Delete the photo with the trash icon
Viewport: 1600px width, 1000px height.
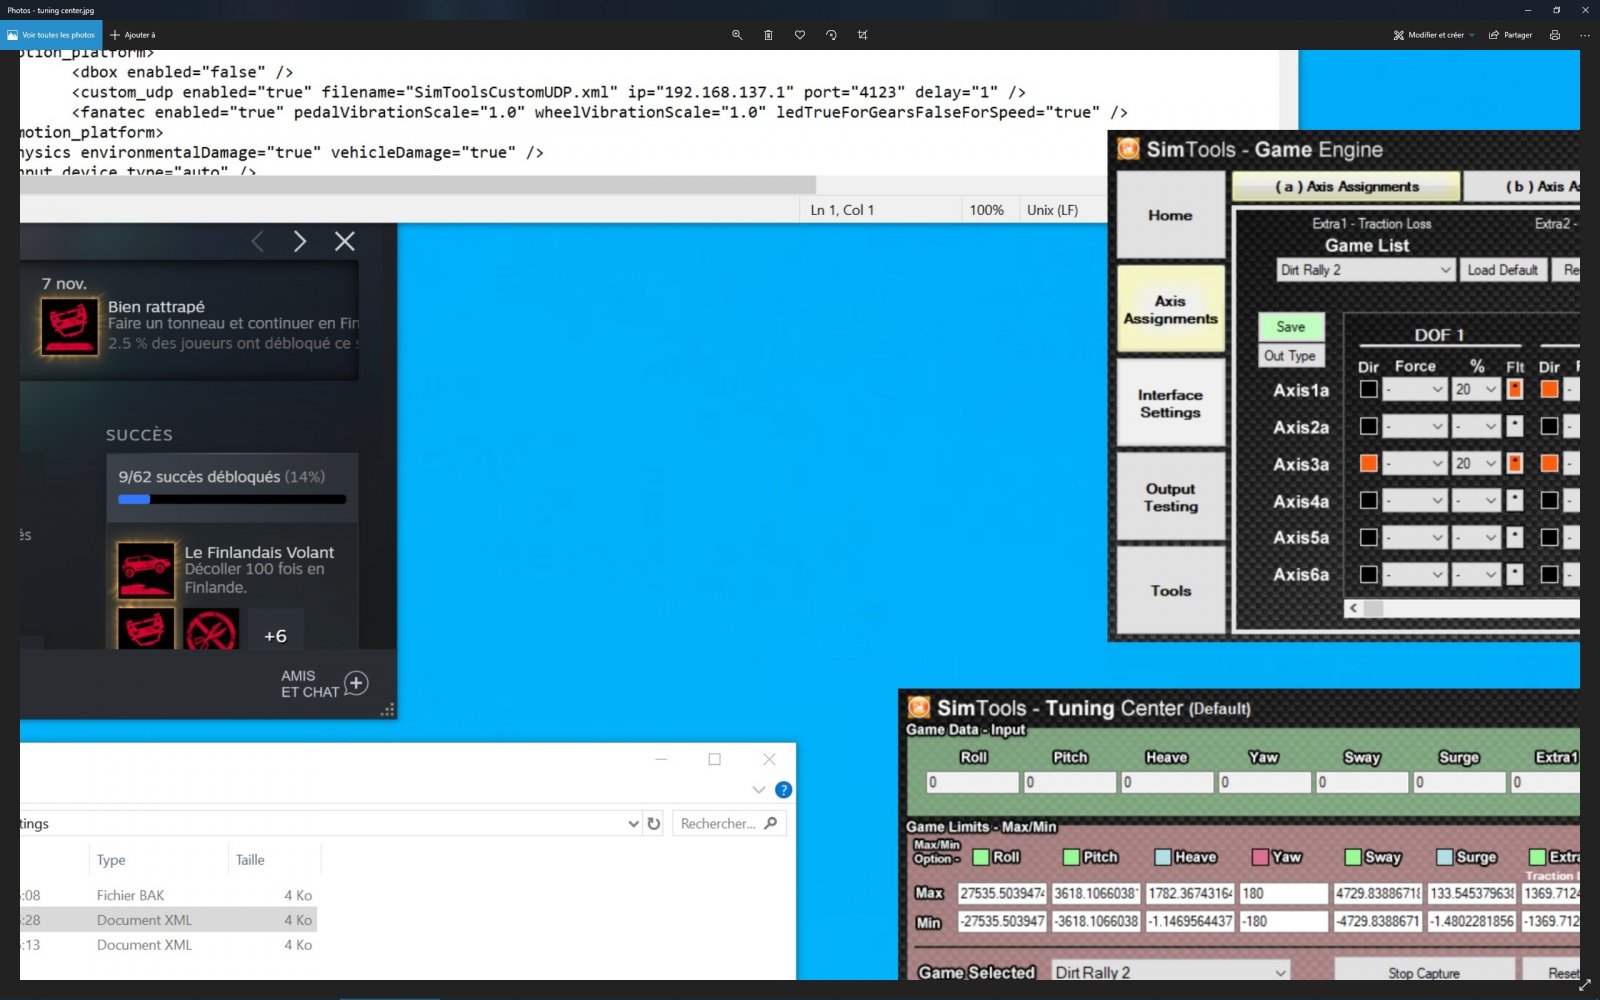click(x=768, y=35)
